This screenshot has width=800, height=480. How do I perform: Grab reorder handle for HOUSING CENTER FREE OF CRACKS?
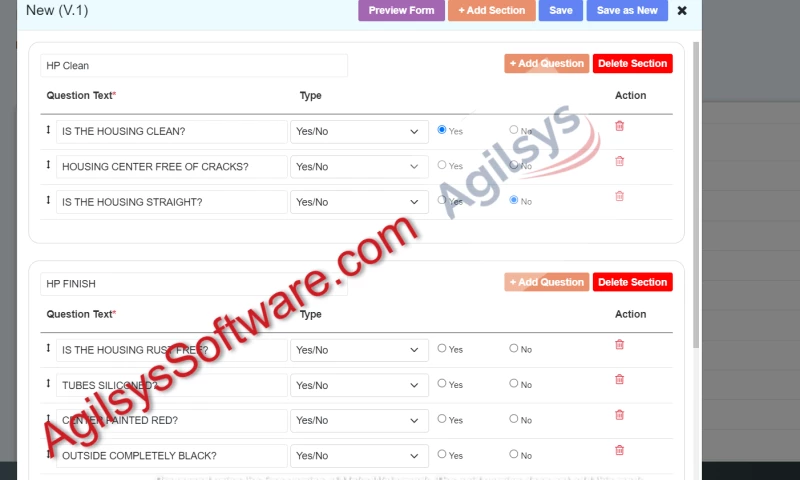pyautogui.click(x=48, y=164)
